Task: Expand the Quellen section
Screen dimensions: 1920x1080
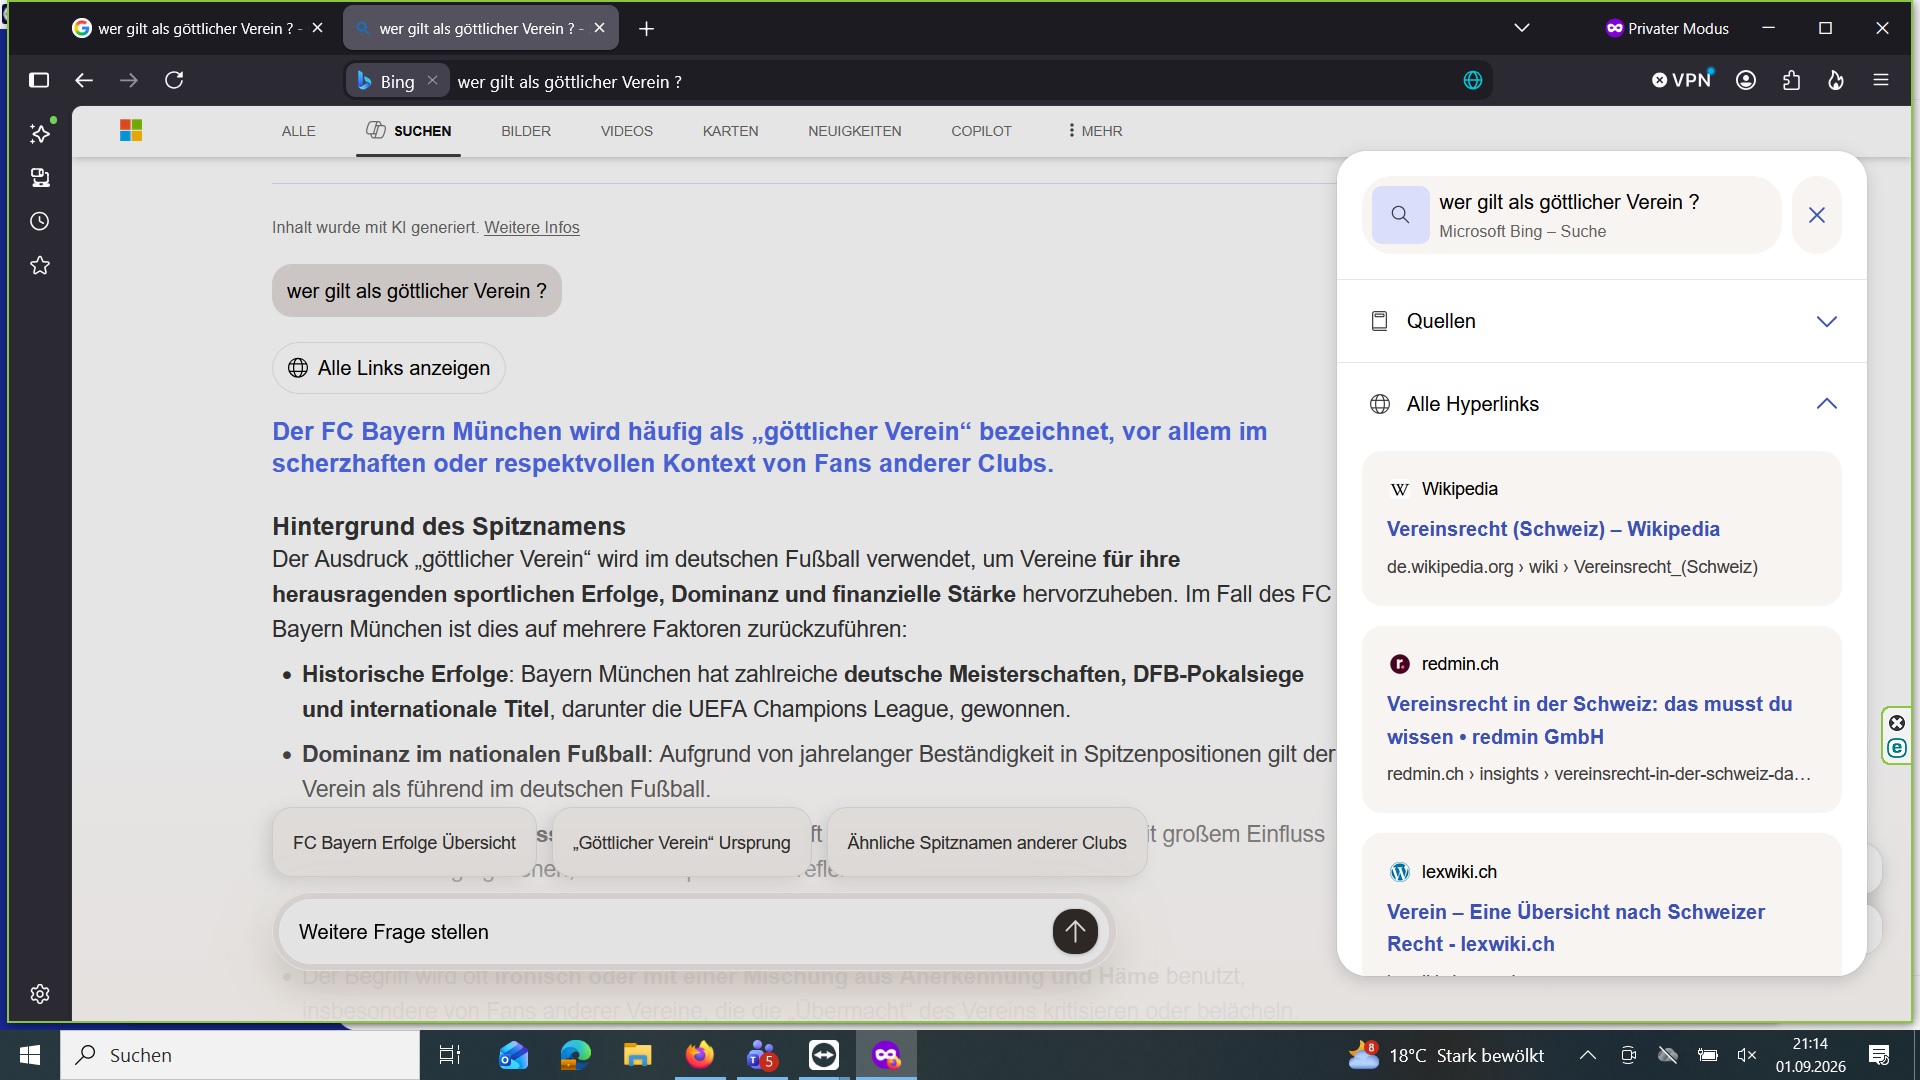Action: tap(1602, 321)
